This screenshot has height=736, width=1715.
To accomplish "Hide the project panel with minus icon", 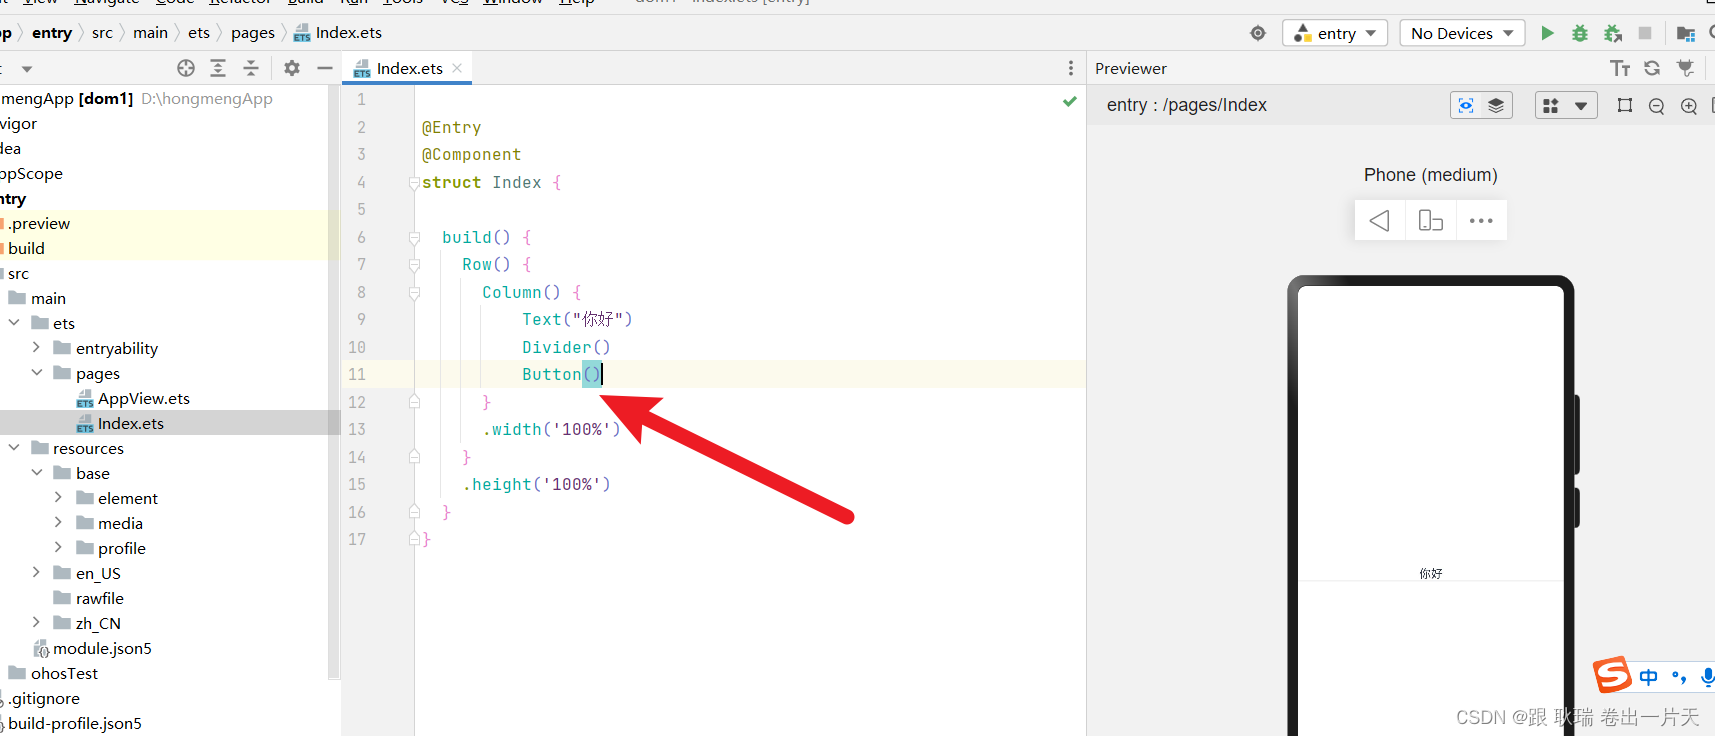I will tap(325, 68).
